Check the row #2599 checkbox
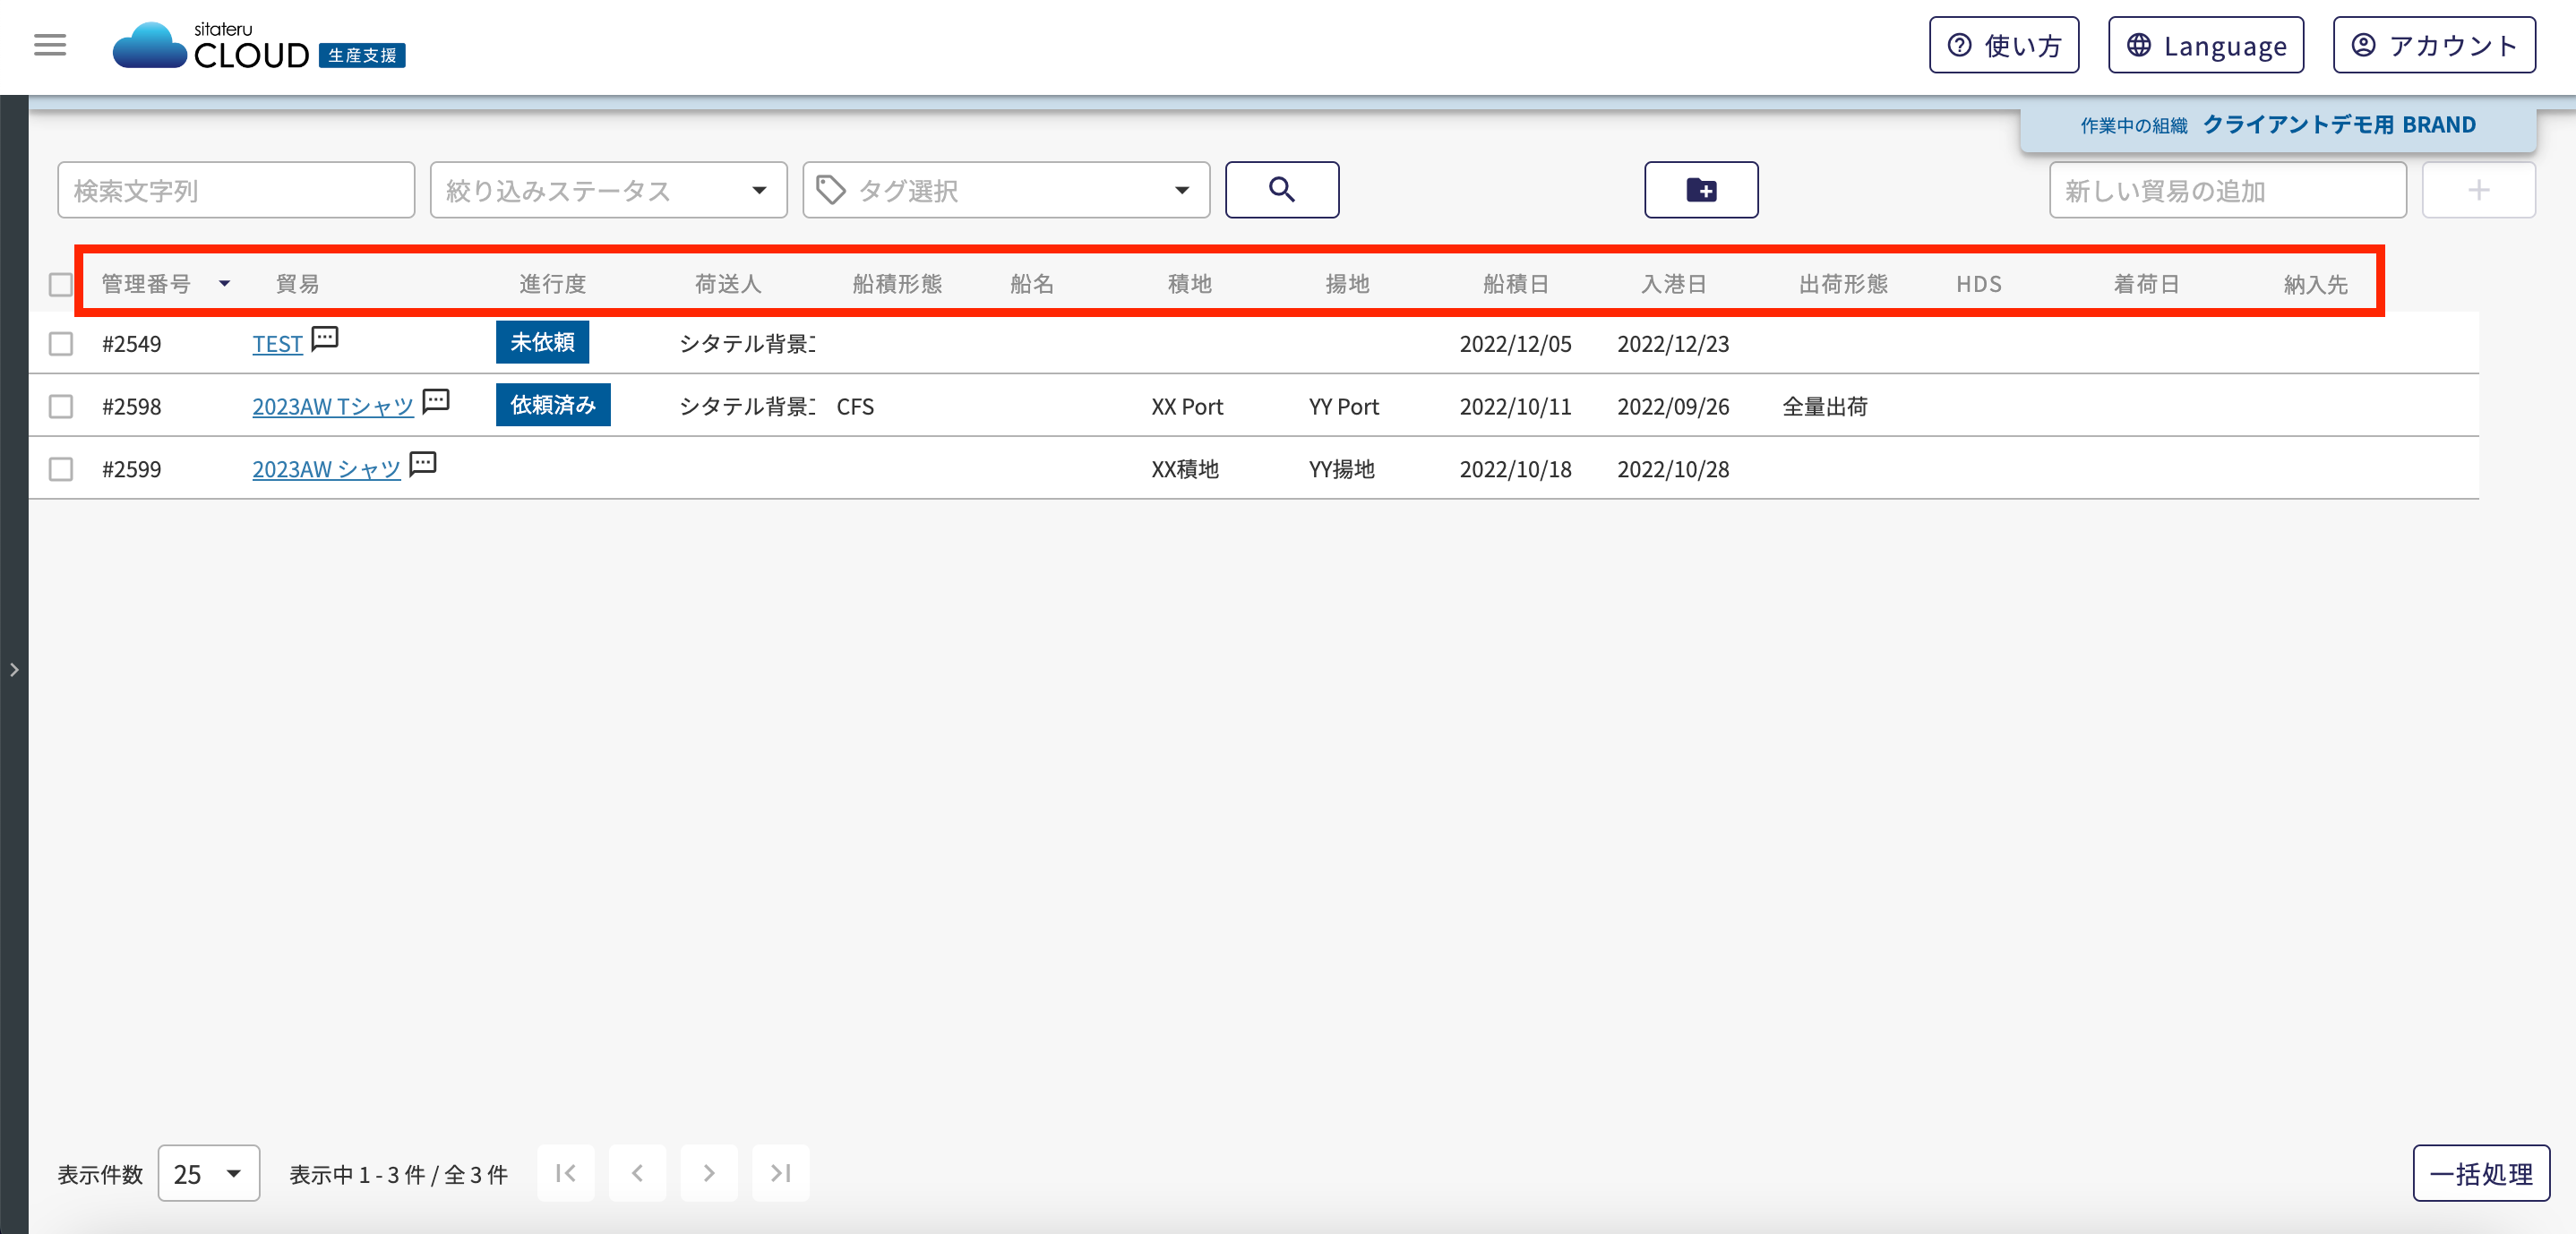This screenshot has height=1234, width=2576. pyautogui.click(x=61, y=469)
